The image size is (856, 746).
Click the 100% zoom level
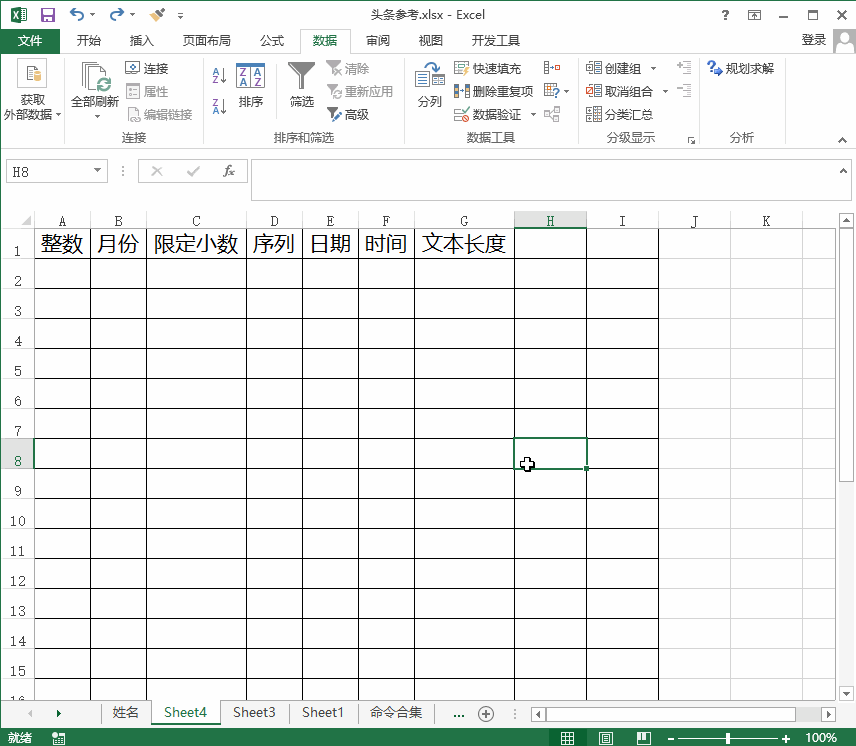coord(821,738)
